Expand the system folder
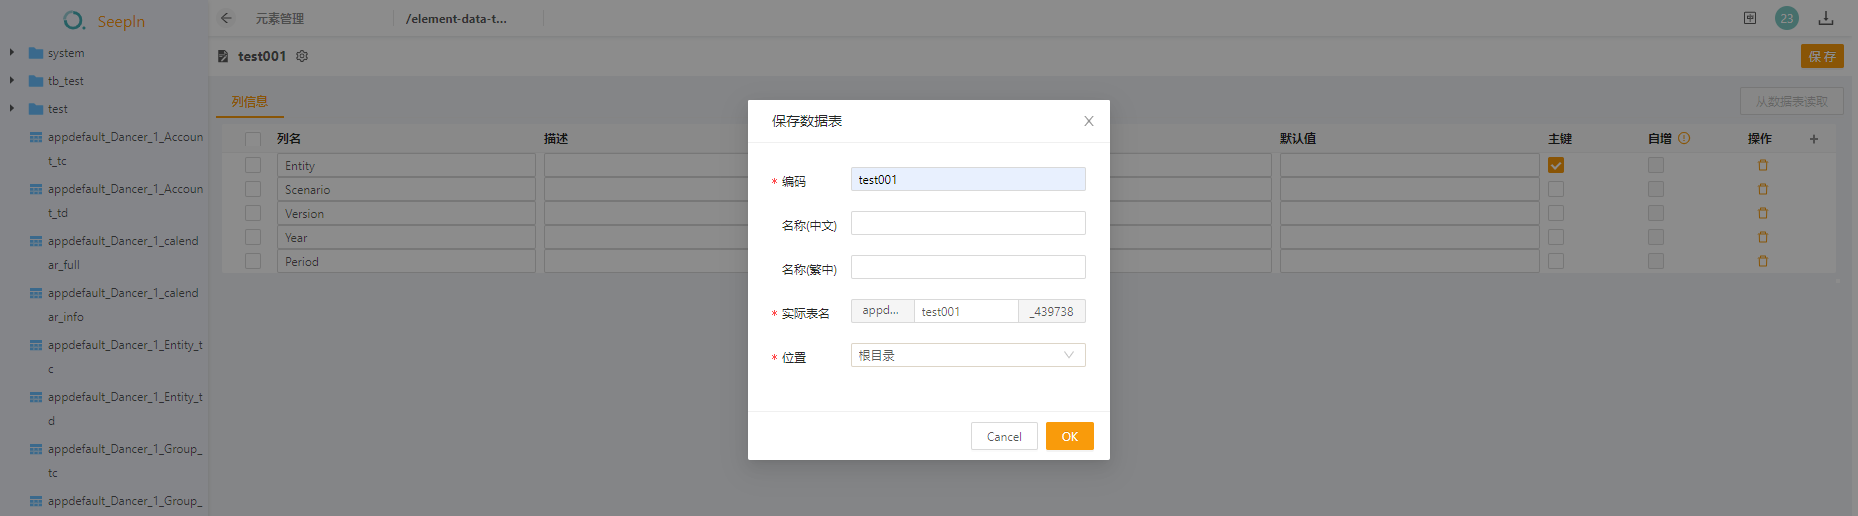The image size is (1858, 516). pyautogui.click(x=12, y=52)
